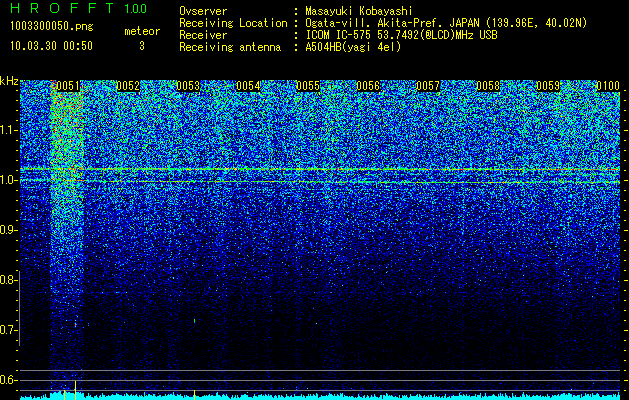This screenshot has width=629, height=400.
Task: Click the 0054 time marker label
Action: point(248,86)
